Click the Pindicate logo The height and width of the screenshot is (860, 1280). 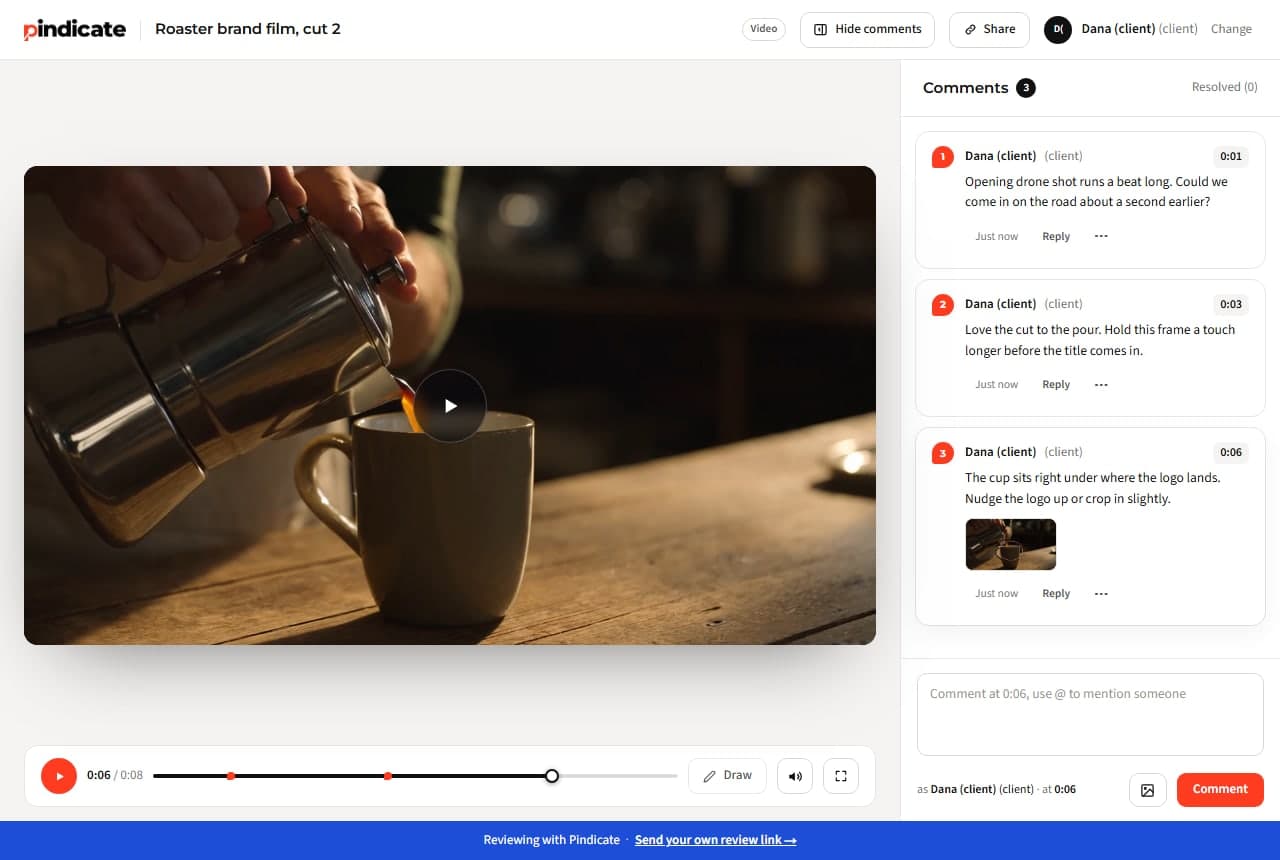pyautogui.click(x=75, y=29)
